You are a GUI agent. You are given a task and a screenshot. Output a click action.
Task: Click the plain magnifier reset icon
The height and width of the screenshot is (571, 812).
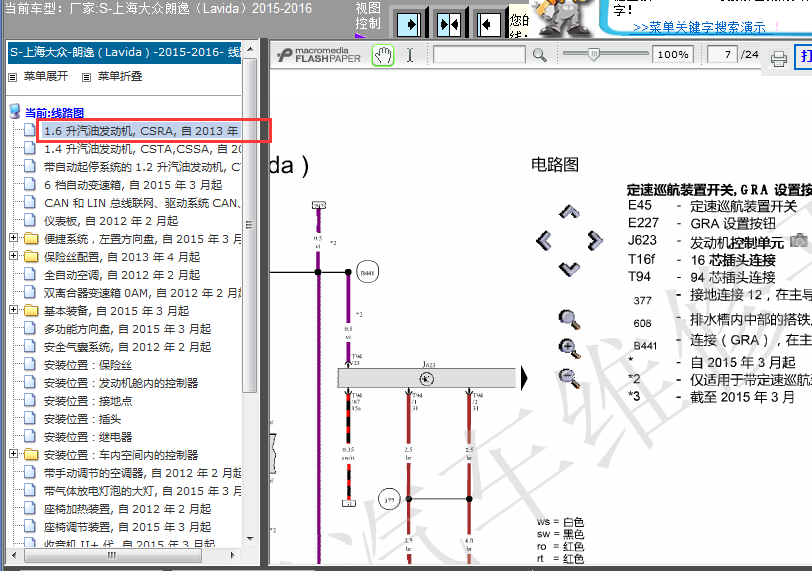tap(569, 319)
